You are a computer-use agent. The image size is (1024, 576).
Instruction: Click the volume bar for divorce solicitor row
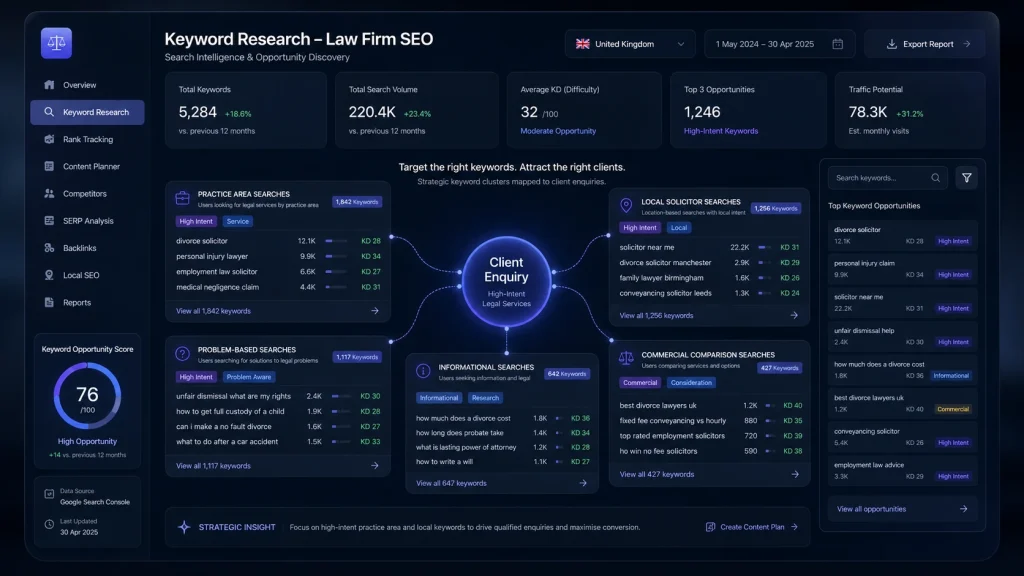point(336,241)
